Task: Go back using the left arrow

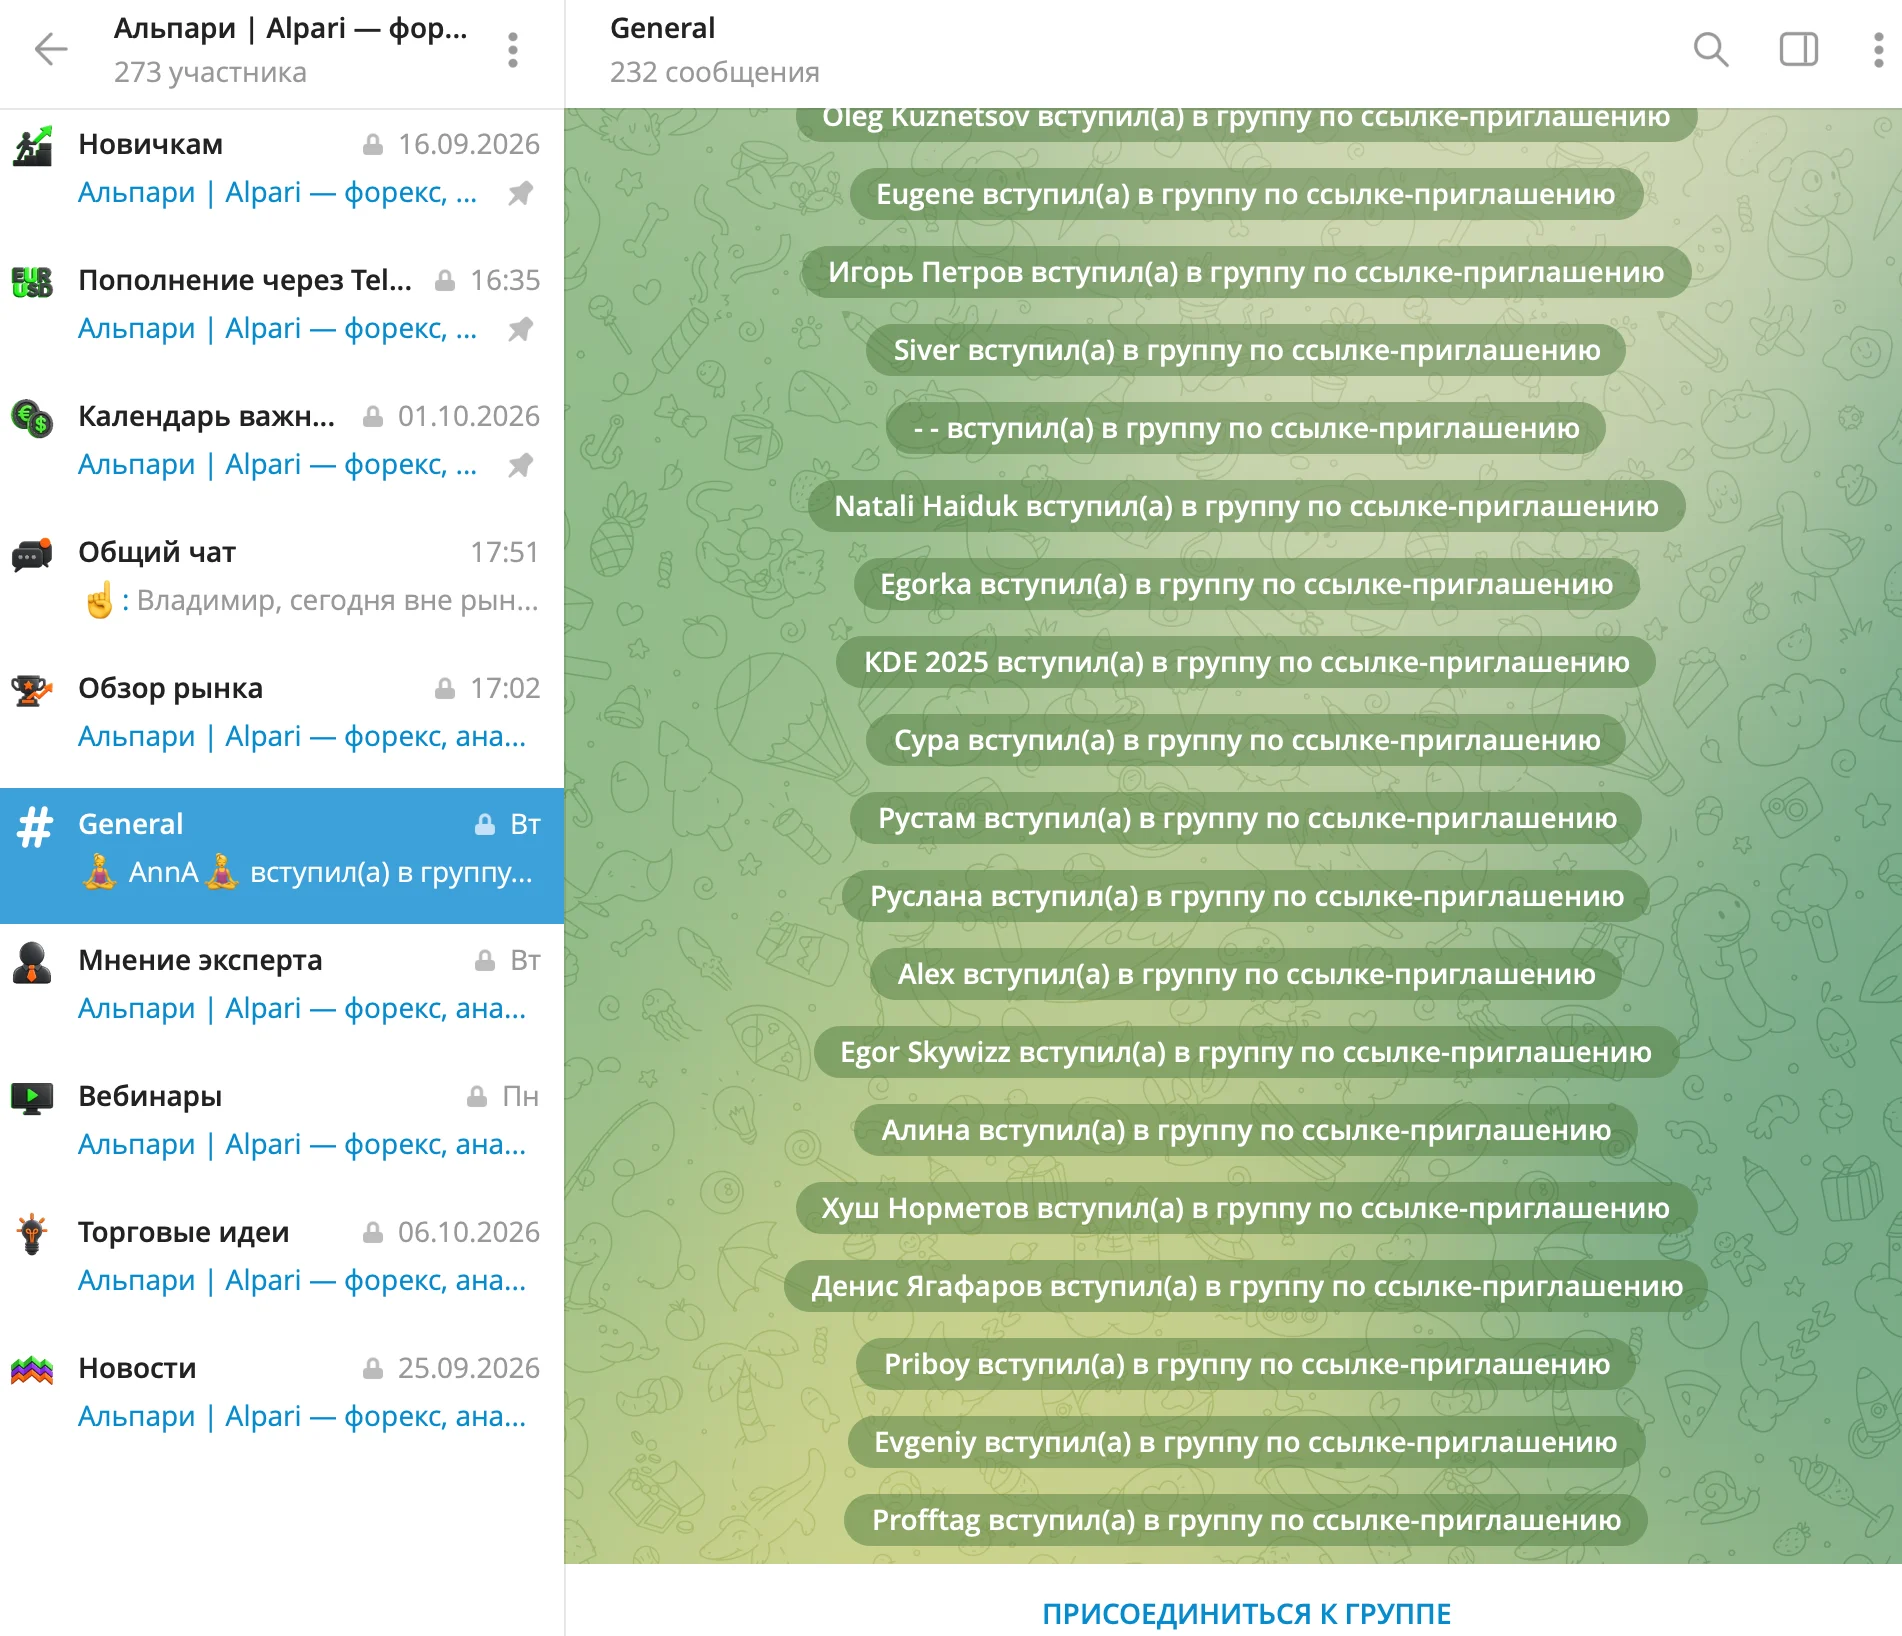Action: (50, 49)
